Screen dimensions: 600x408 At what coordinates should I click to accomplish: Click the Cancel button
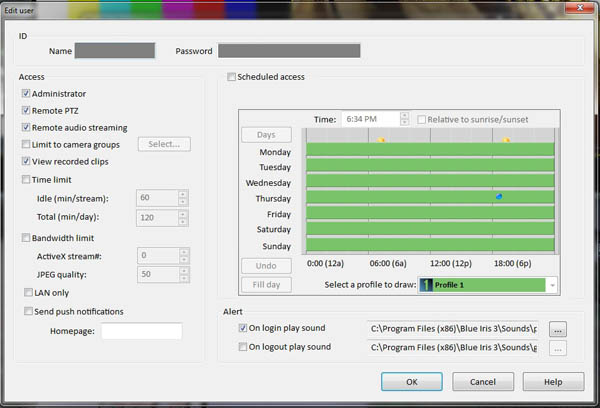[483, 382]
